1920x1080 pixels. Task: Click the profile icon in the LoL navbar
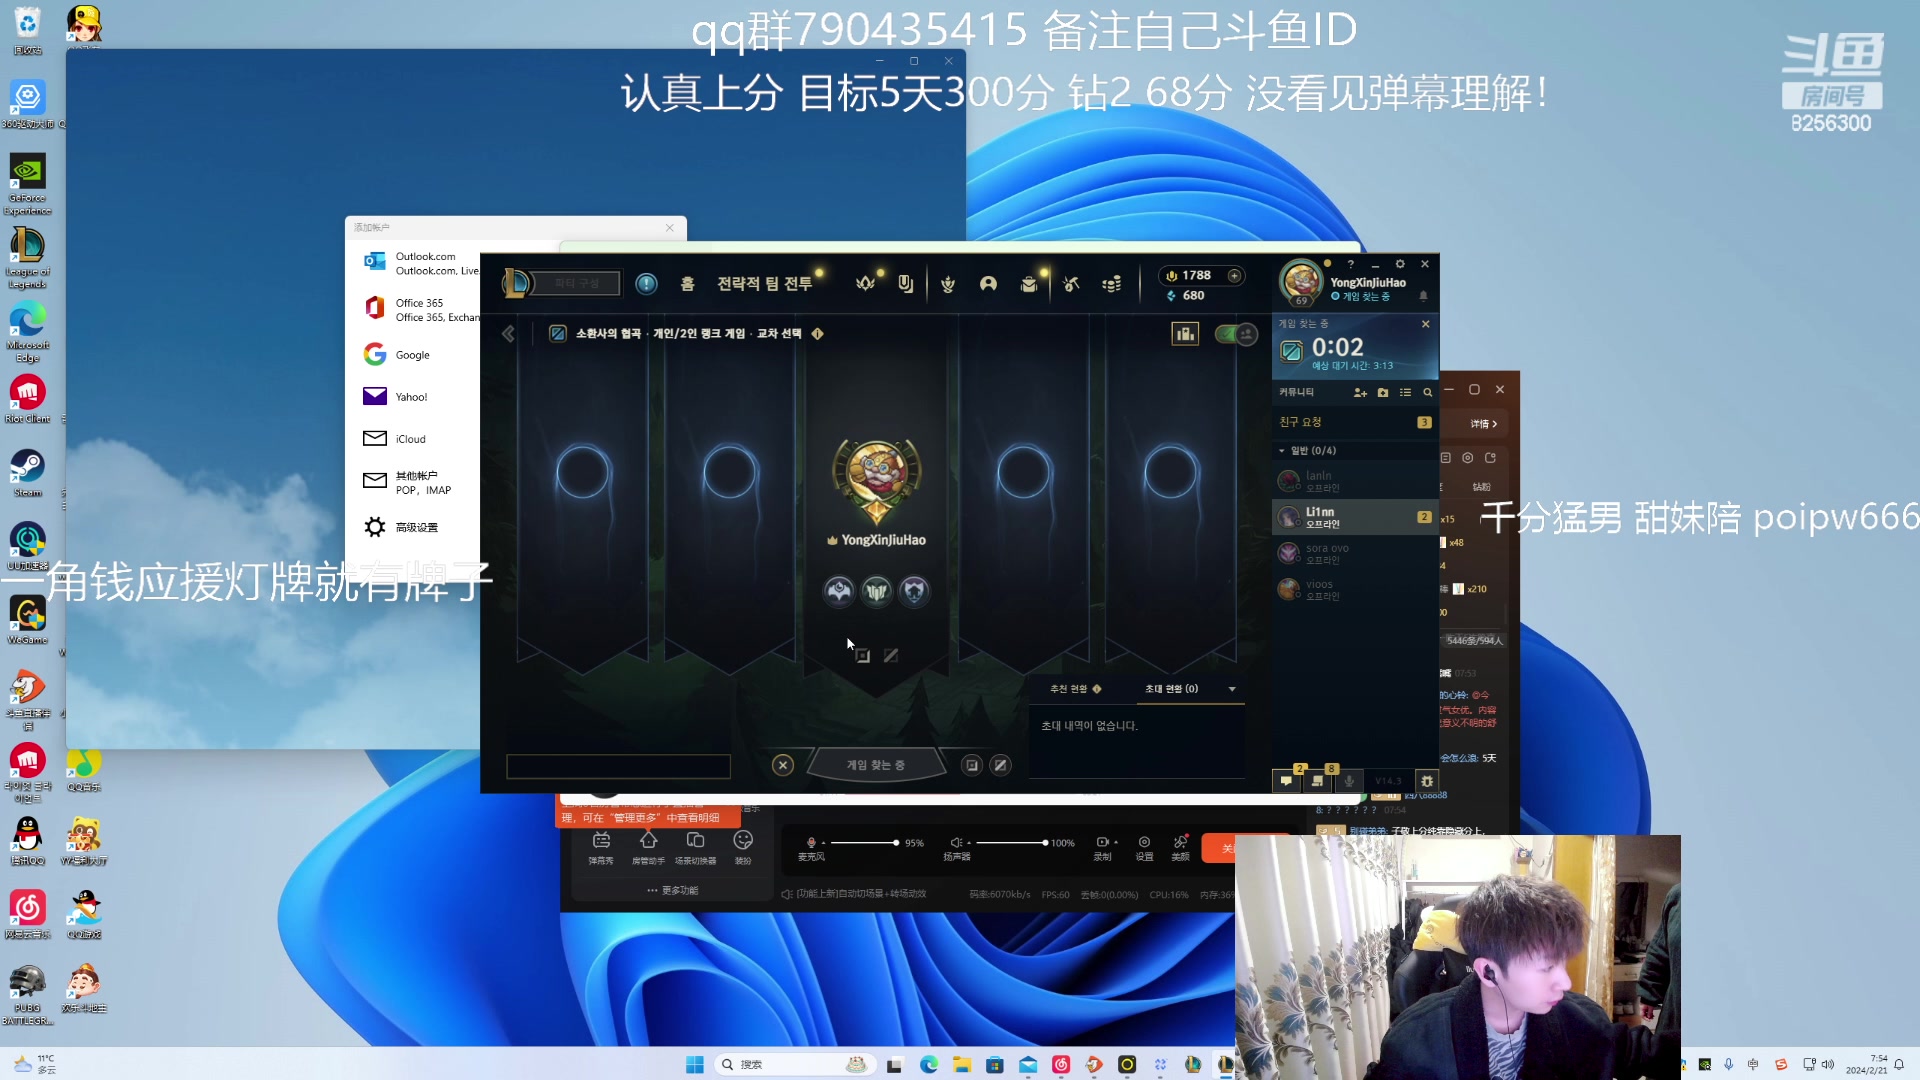[x=988, y=284]
